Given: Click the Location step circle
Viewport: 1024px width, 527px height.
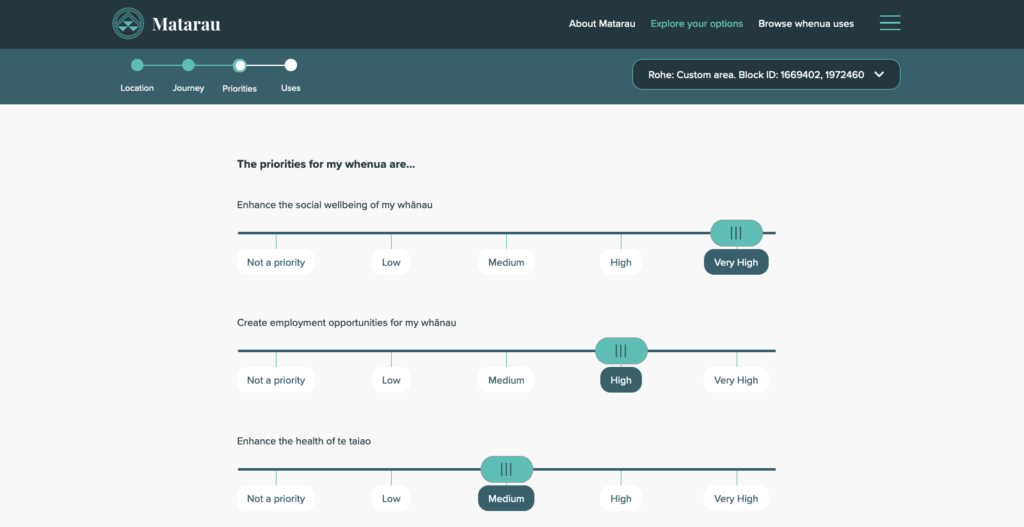Looking at the screenshot, I should 137,66.
